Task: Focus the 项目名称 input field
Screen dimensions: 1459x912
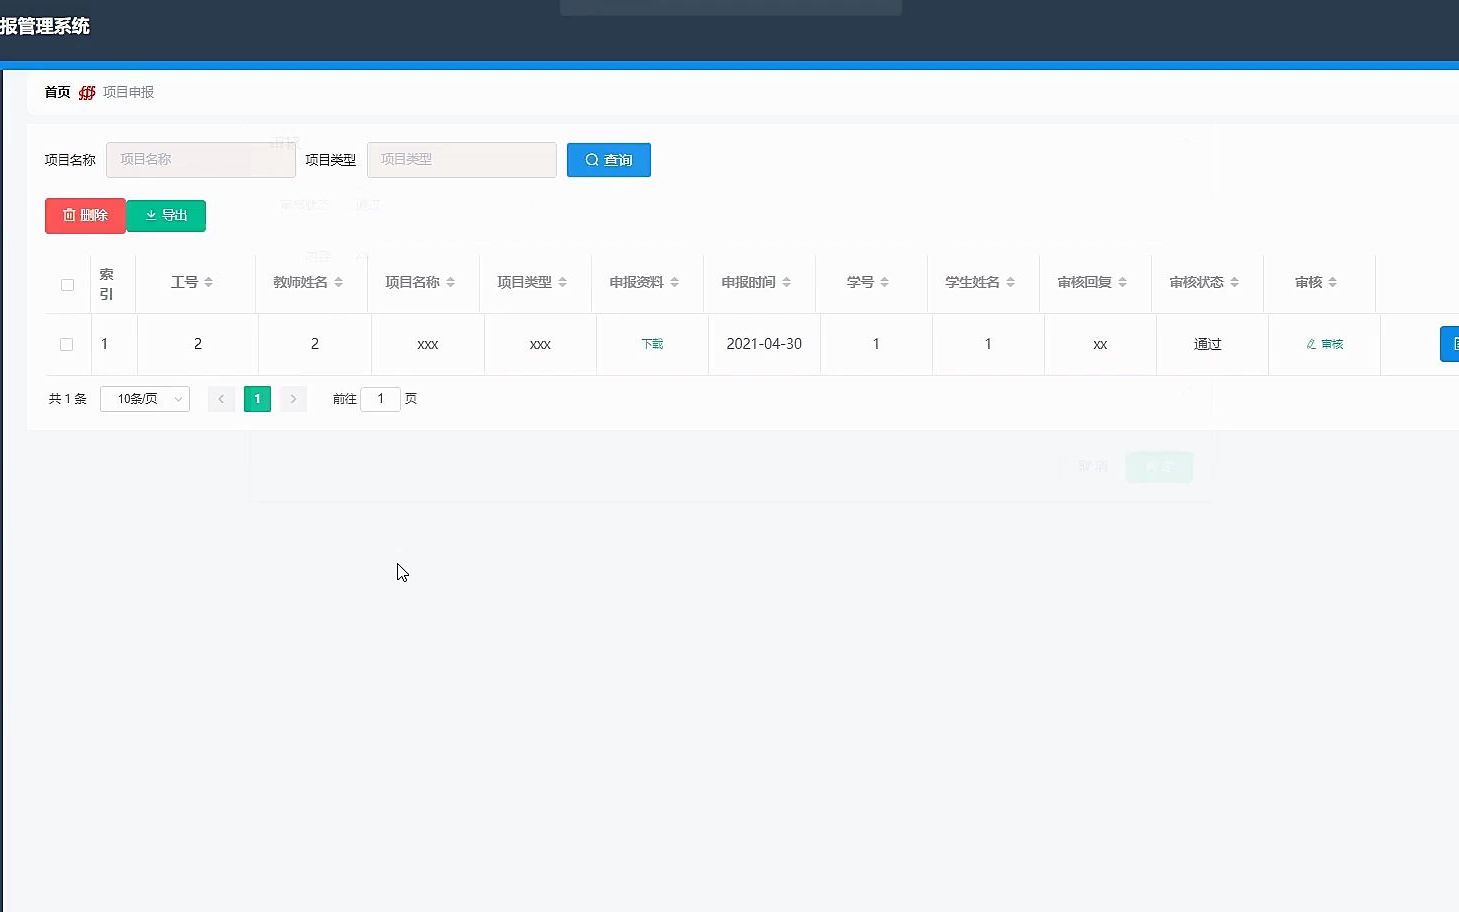Action: [x=201, y=160]
